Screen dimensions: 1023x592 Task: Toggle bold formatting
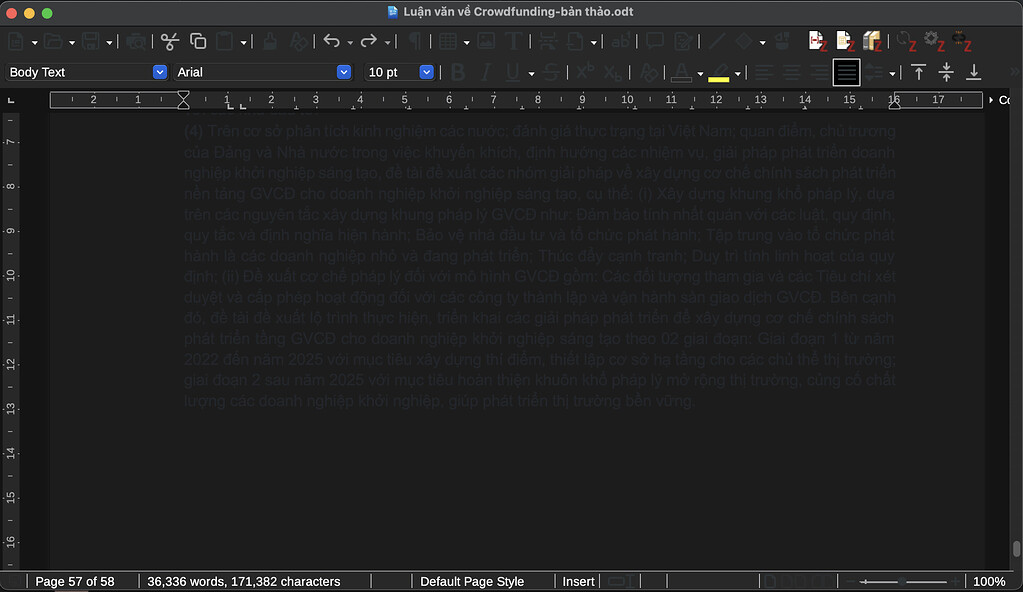click(457, 71)
